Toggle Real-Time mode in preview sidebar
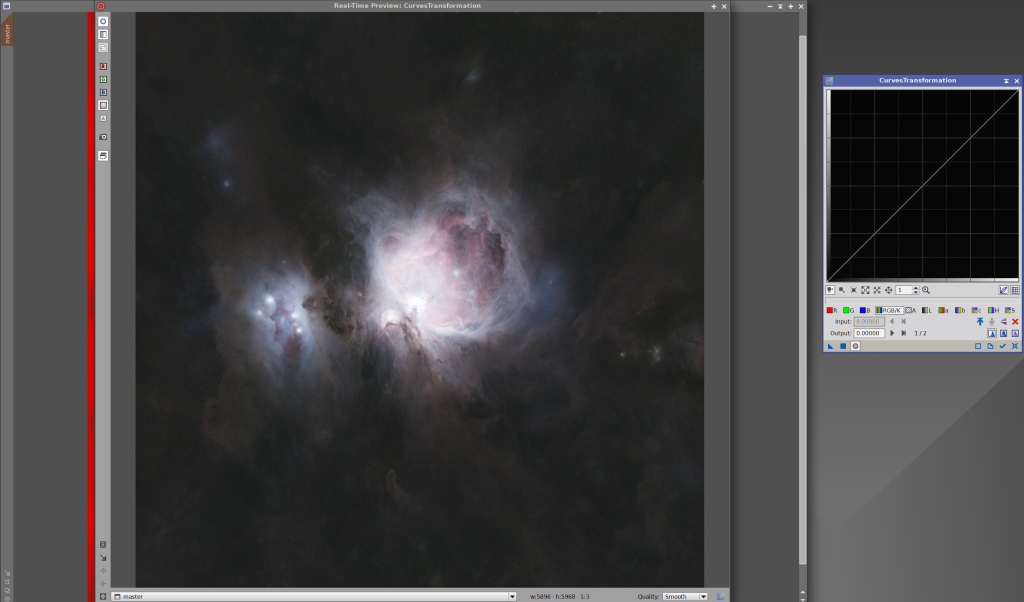 [103, 21]
